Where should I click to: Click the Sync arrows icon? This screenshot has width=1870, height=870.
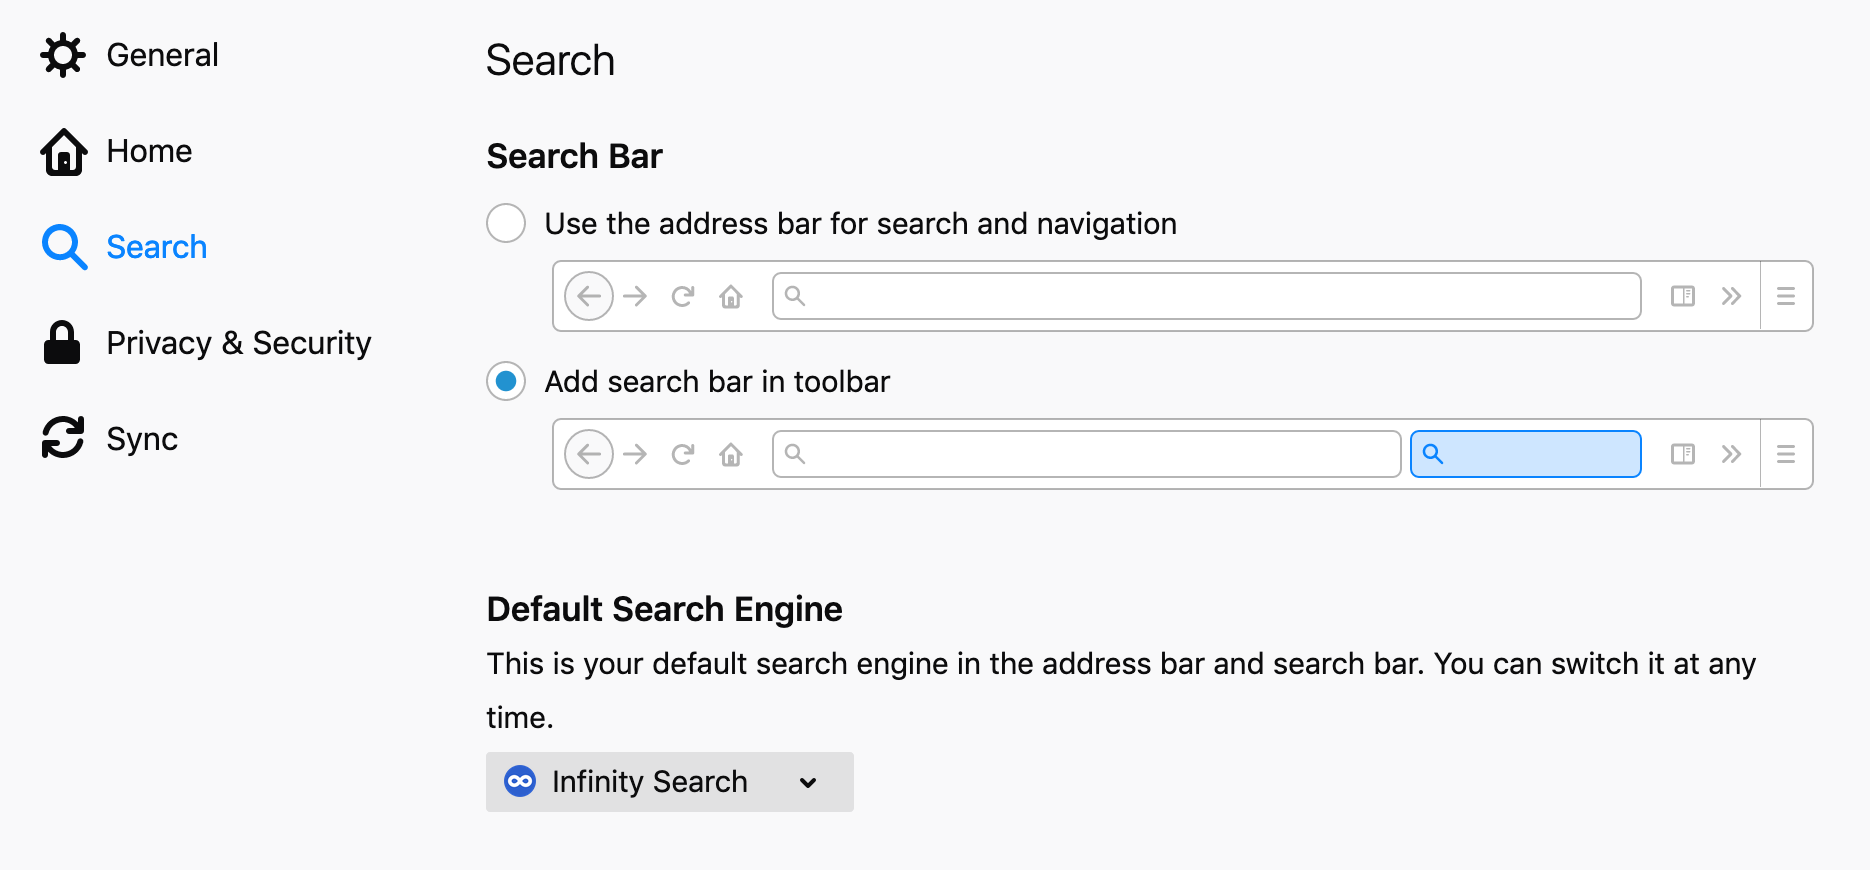[x=63, y=438]
